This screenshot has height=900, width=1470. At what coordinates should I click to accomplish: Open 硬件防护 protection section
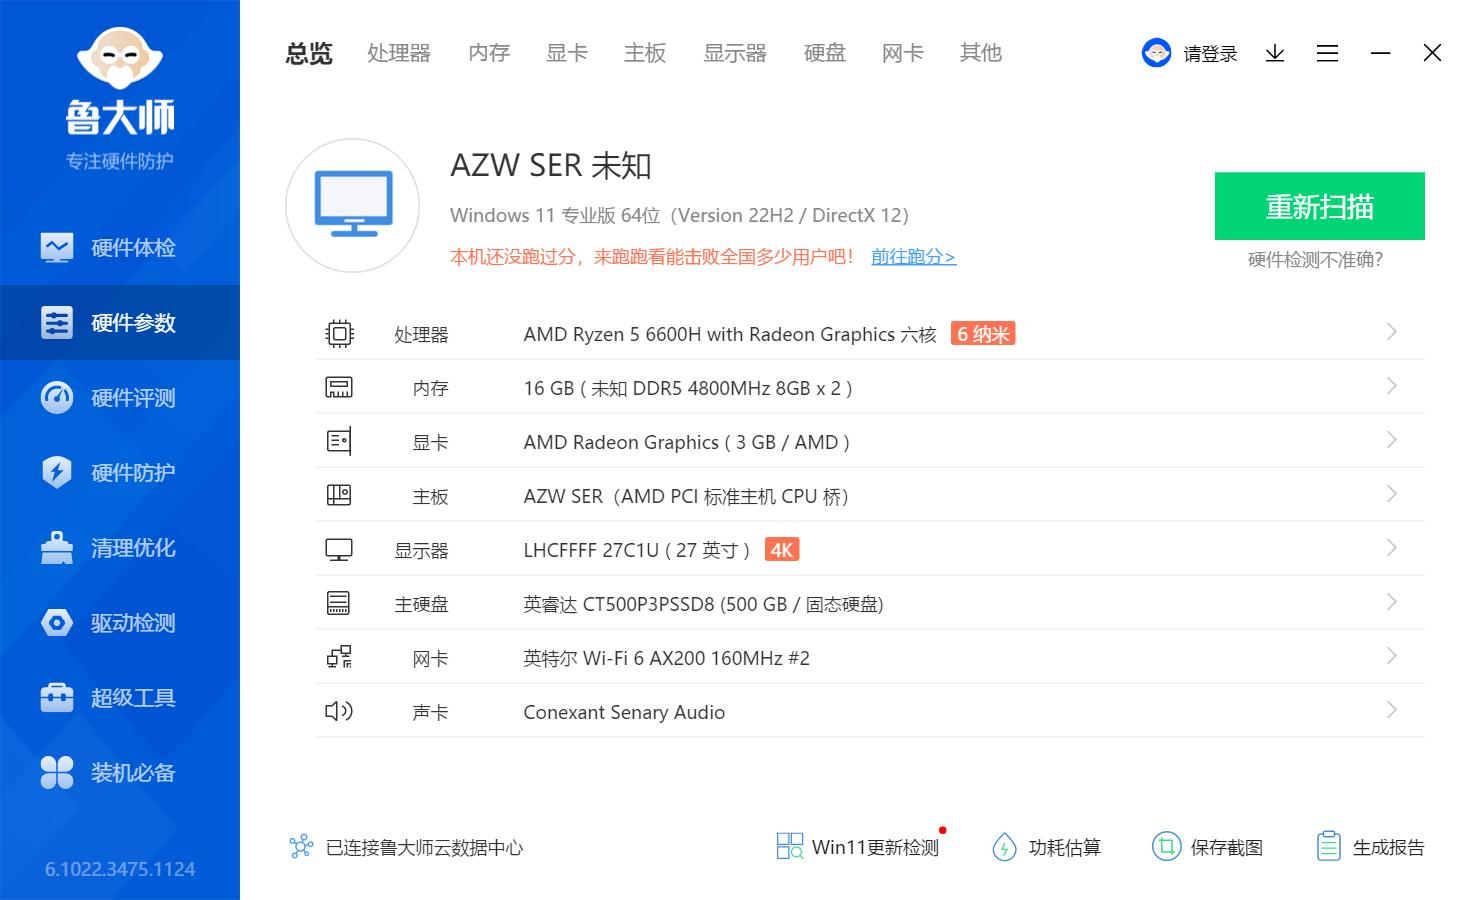(133, 472)
